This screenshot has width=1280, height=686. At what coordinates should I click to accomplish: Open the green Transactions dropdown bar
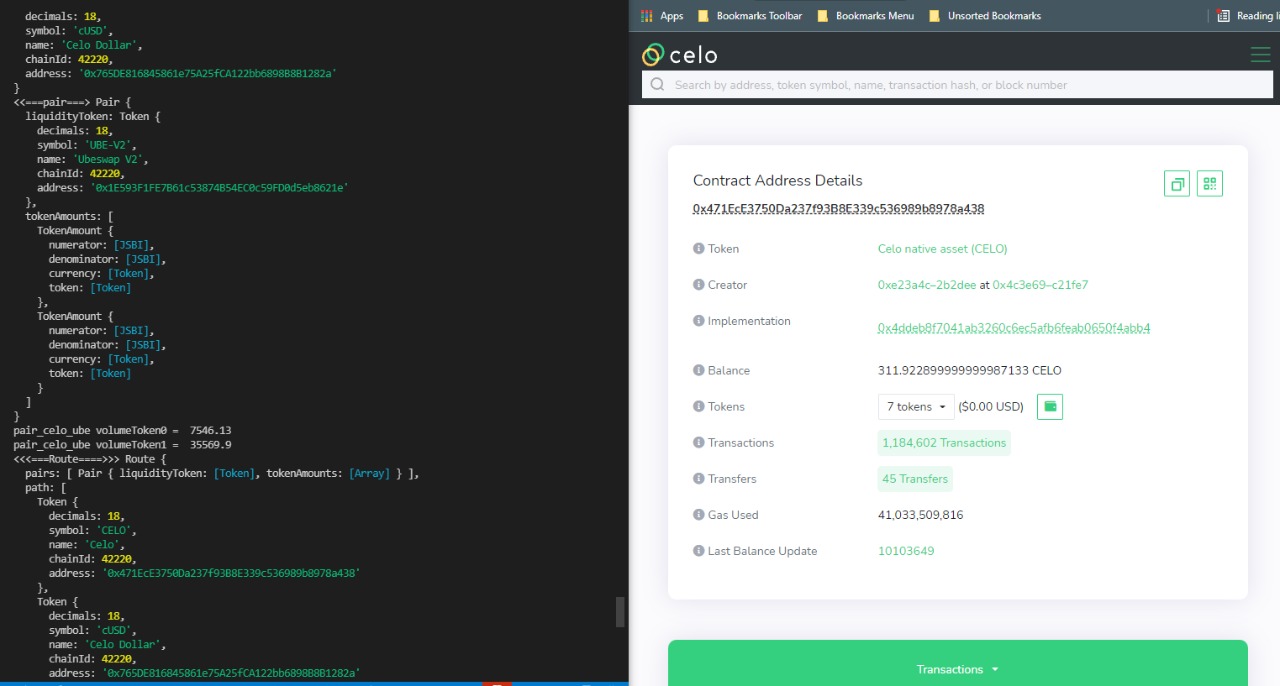pos(957,669)
